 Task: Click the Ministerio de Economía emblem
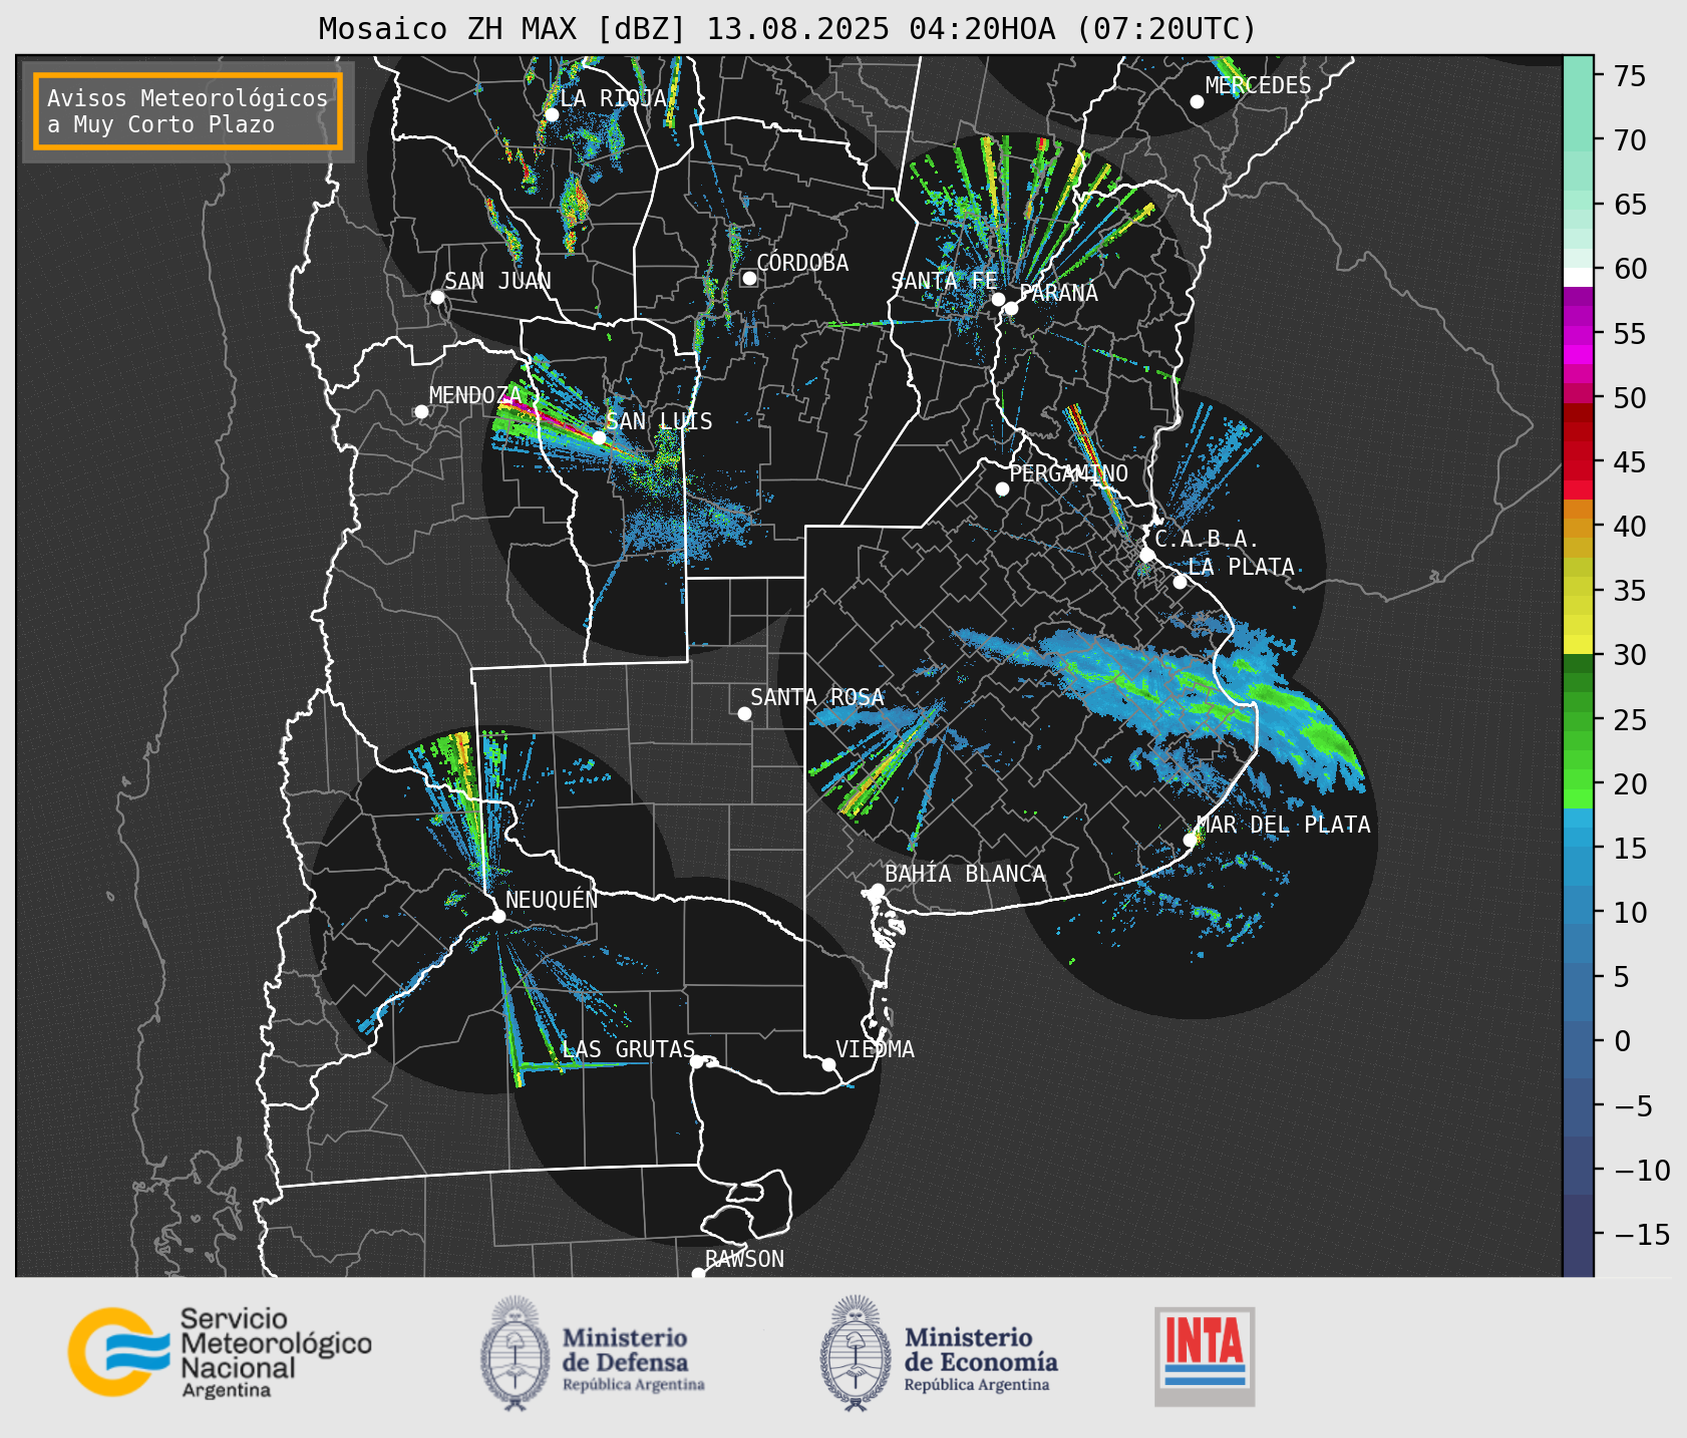coord(856,1353)
